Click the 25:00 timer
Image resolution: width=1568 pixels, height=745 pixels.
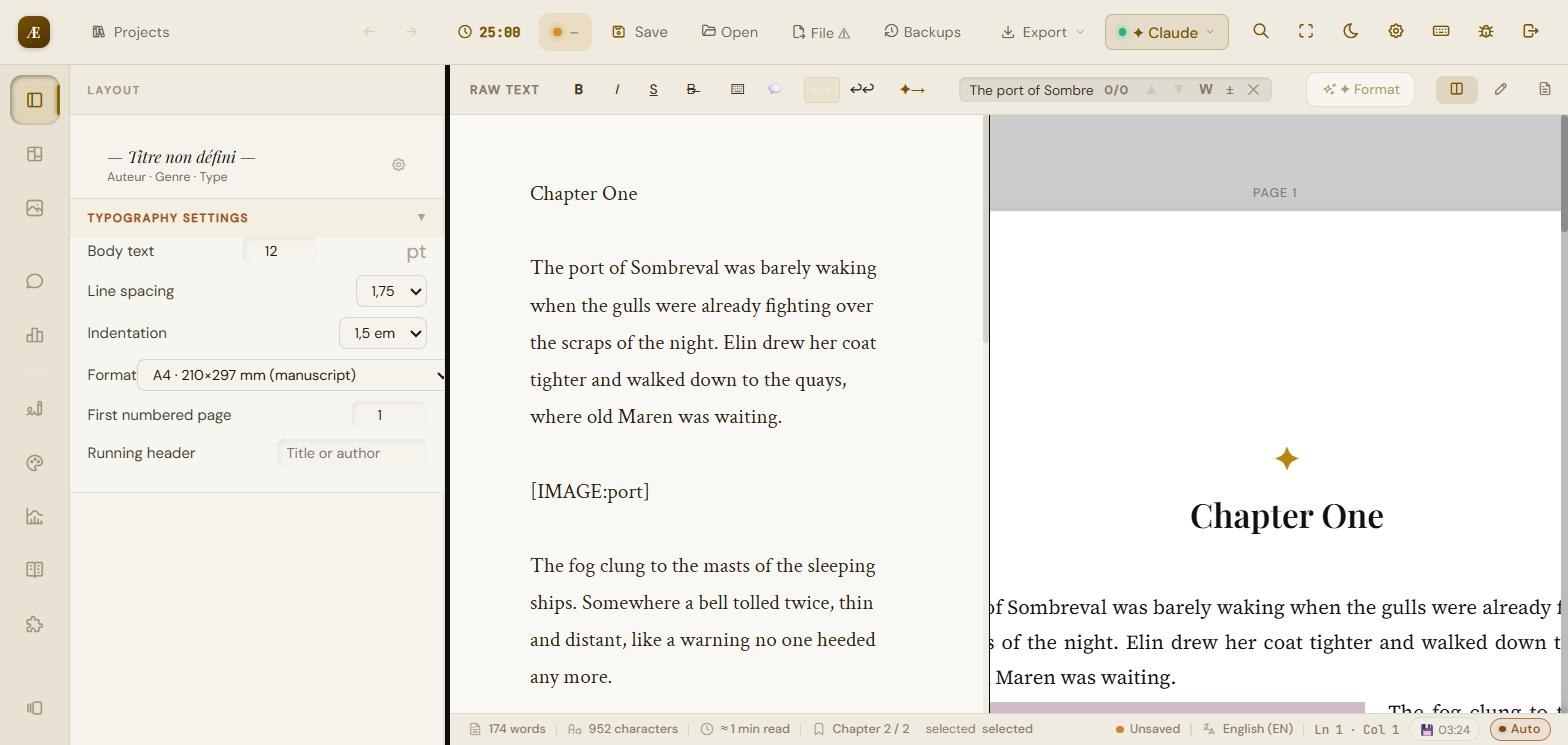[489, 32]
